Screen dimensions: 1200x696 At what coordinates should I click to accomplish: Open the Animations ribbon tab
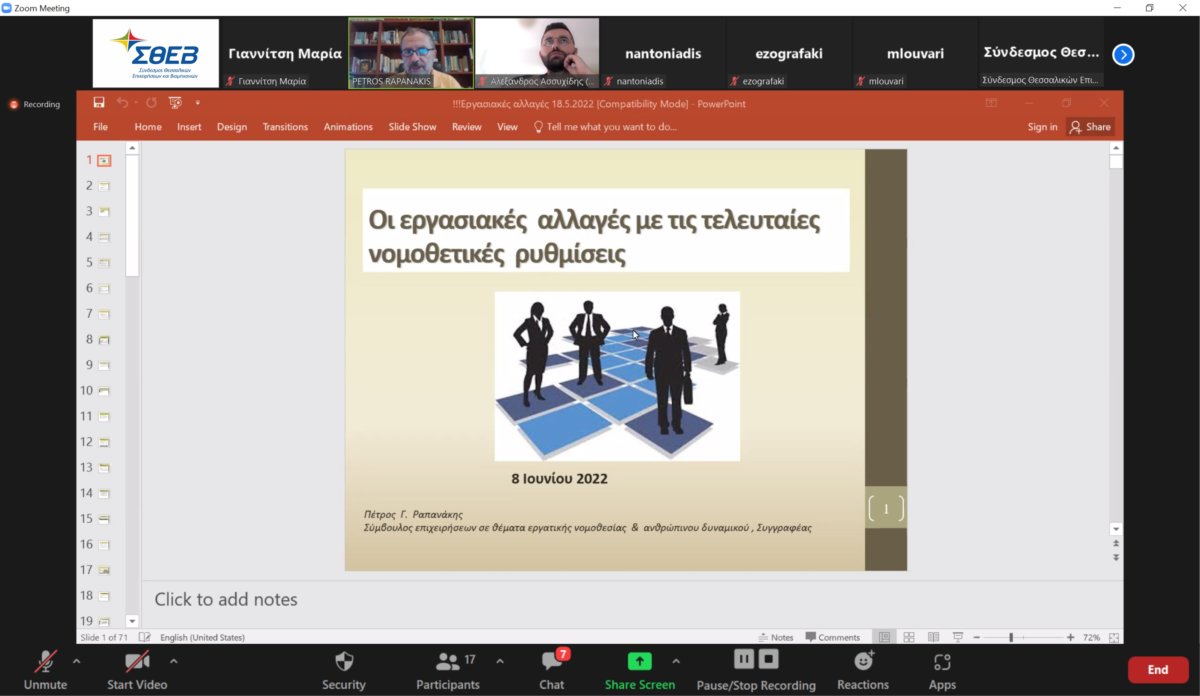348,127
